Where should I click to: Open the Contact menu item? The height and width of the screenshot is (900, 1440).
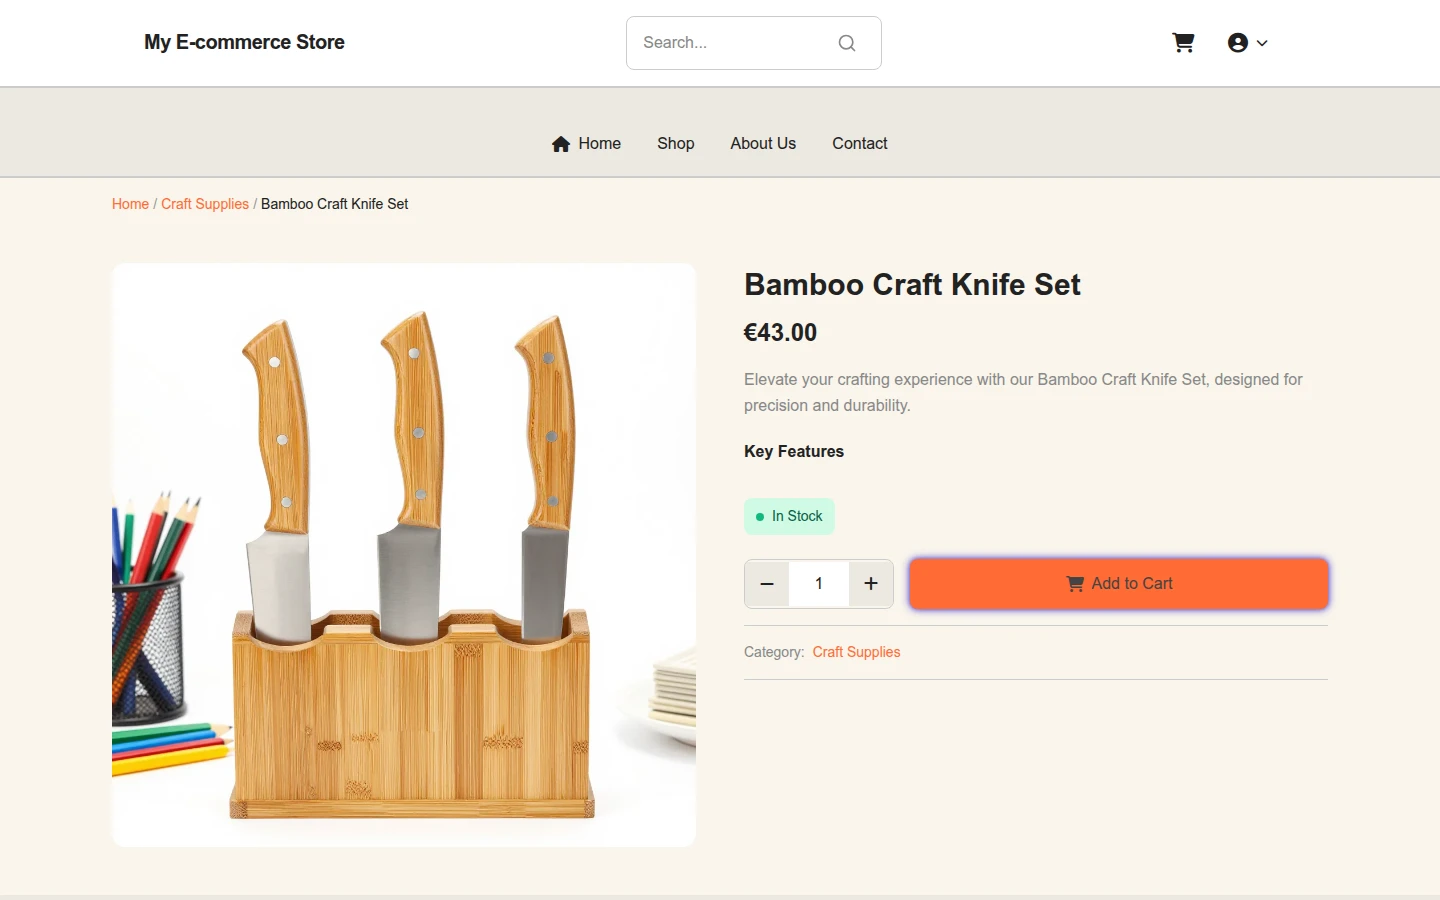tap(860, 144)
